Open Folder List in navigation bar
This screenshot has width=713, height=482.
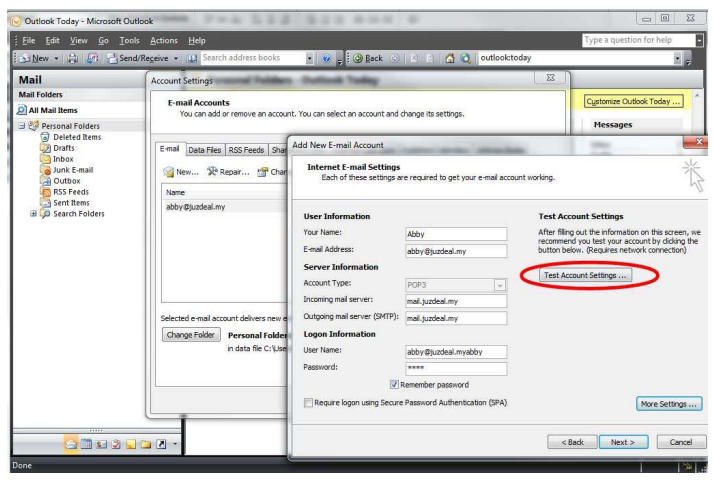(x=146, y=444)
